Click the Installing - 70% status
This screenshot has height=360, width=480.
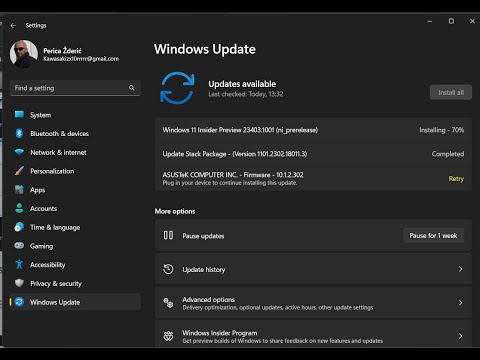[442, 130]
